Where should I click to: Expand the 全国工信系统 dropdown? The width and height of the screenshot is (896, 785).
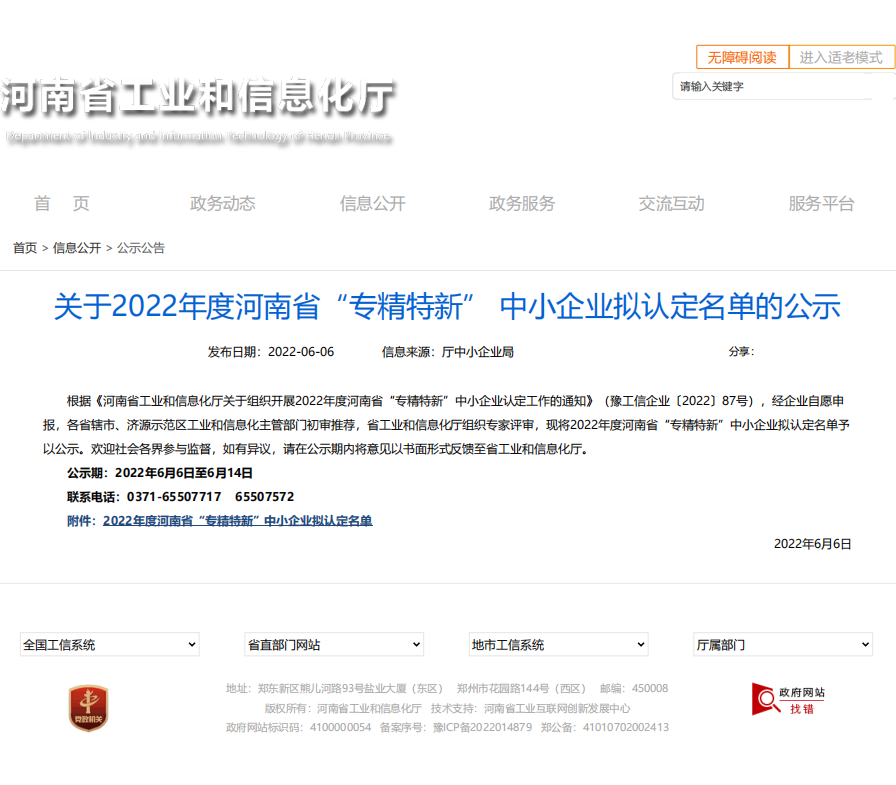click(110, 645)
